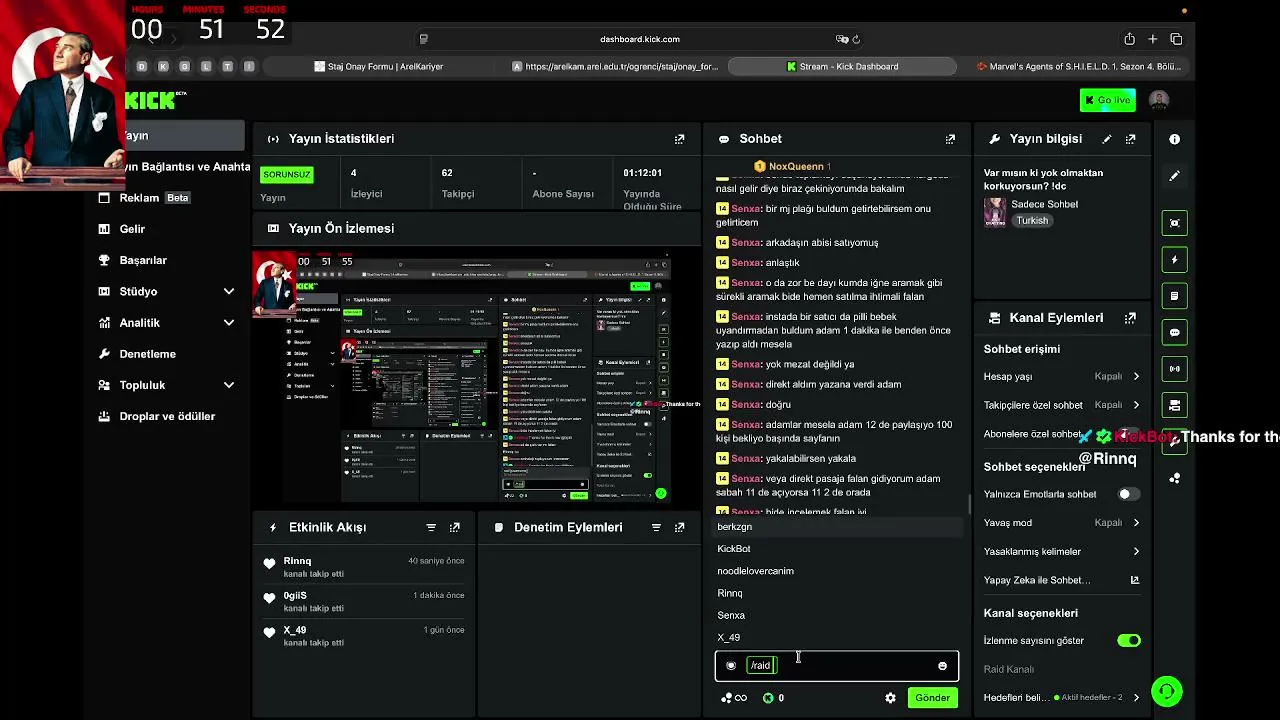The image size is (1280, 720).
Task: Open the filter options in Denetim Eylemleri
Action: 656,527
